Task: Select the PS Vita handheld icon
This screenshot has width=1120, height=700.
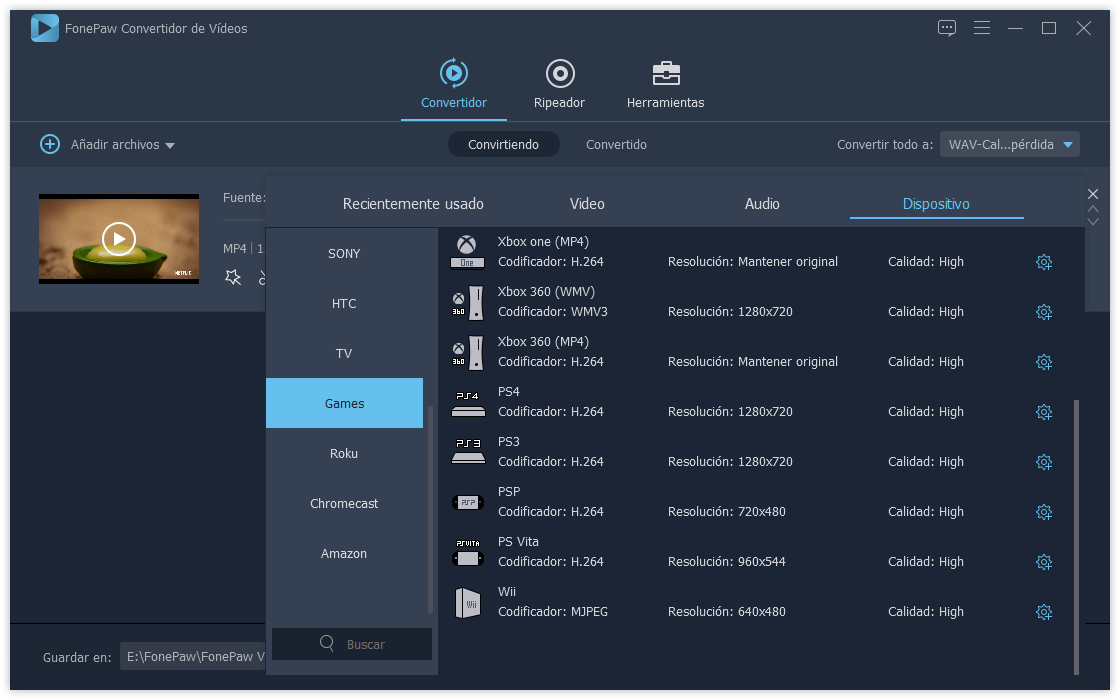Action: pos(468,554)
